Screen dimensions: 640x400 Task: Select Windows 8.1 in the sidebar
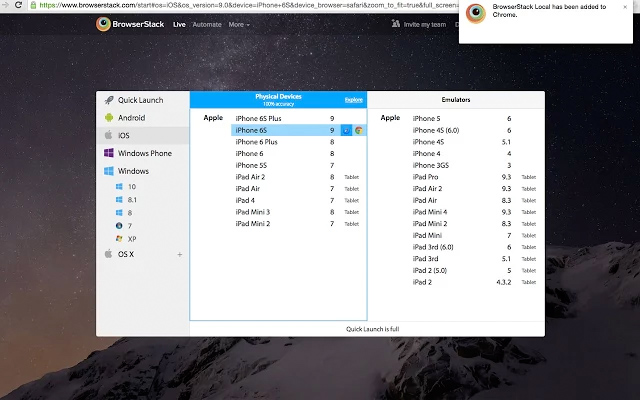[131, 200]
